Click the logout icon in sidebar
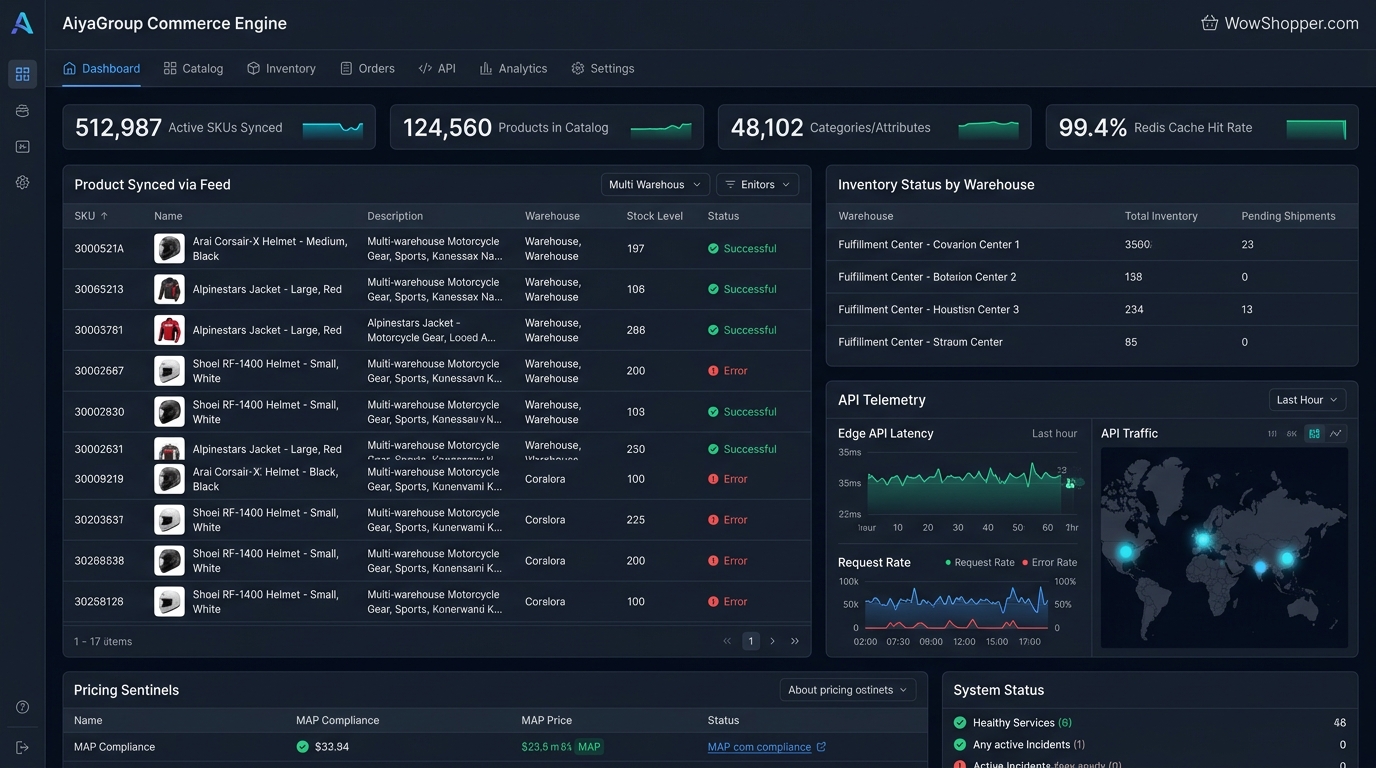The height and width of the screenshot is (768, 1376). click(x=22, y=747)
